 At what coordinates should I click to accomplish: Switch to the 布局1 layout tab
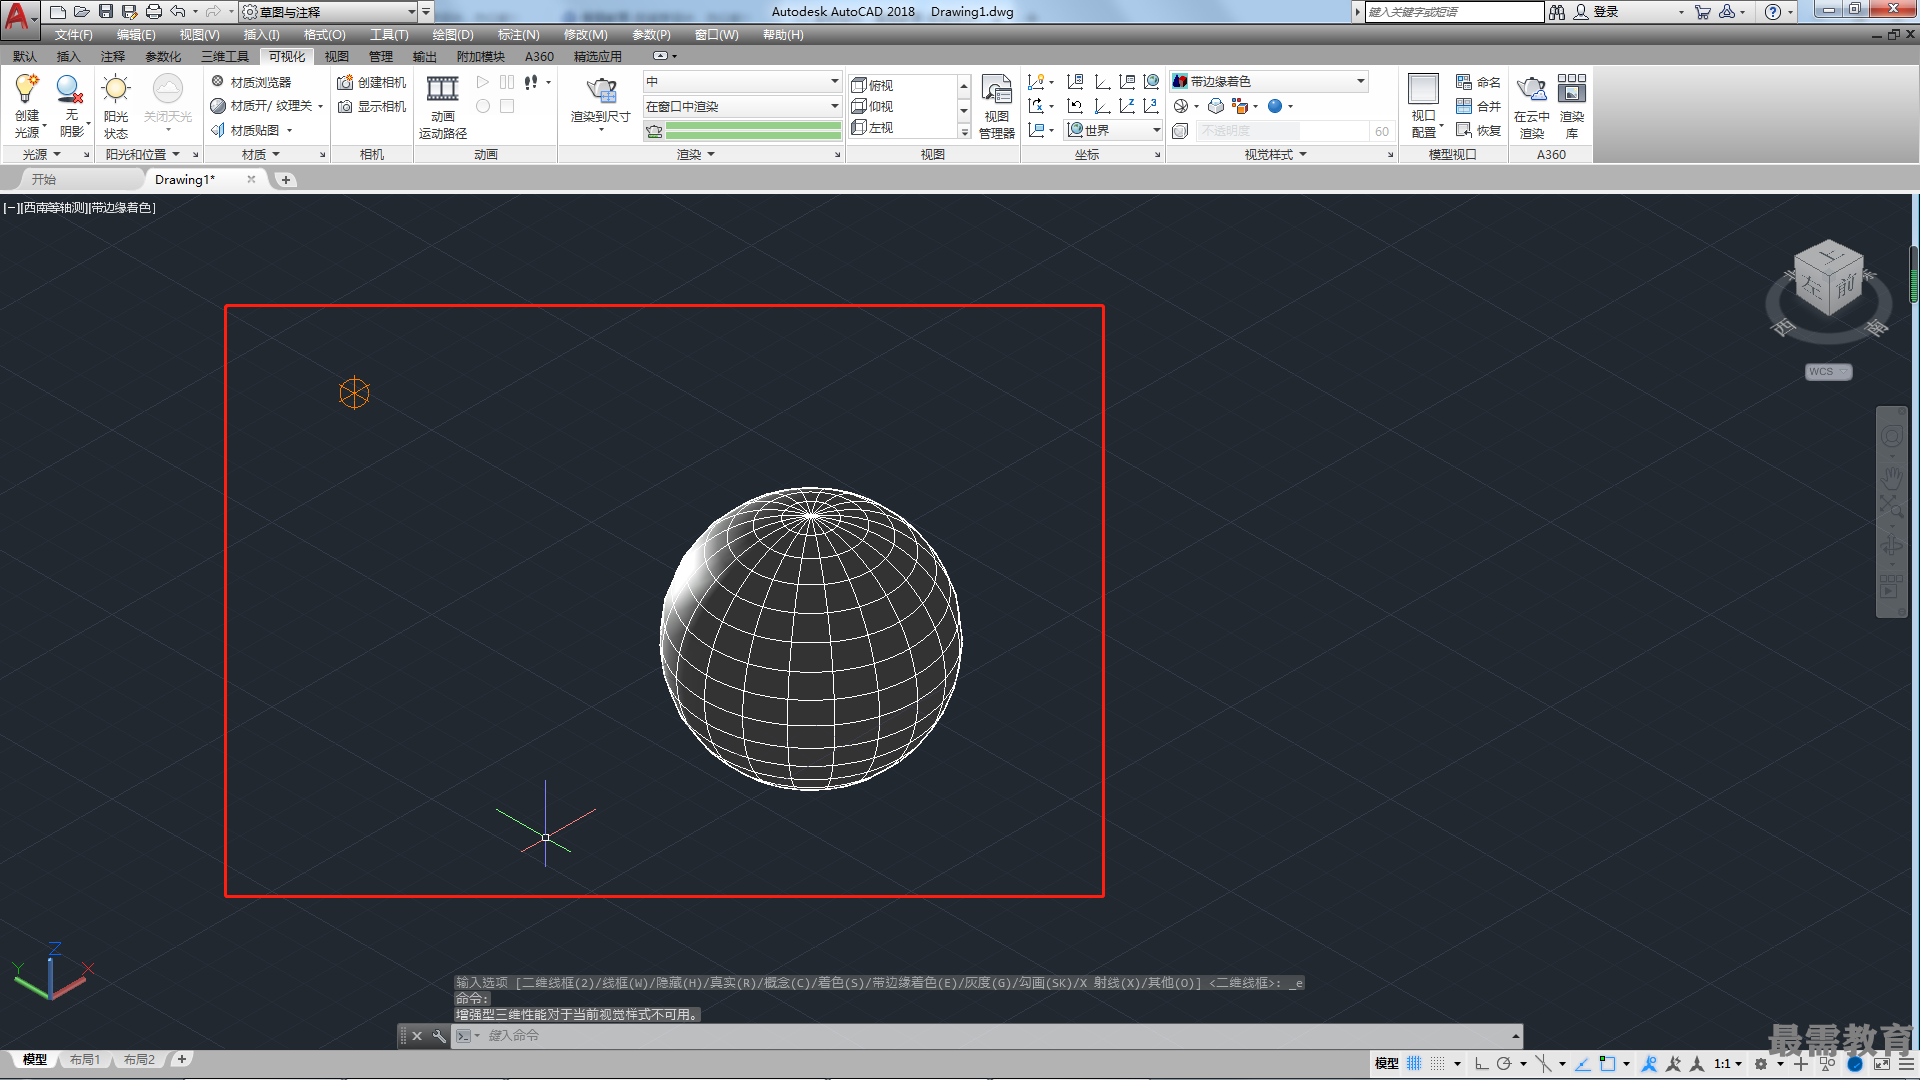click(85, 1059)
